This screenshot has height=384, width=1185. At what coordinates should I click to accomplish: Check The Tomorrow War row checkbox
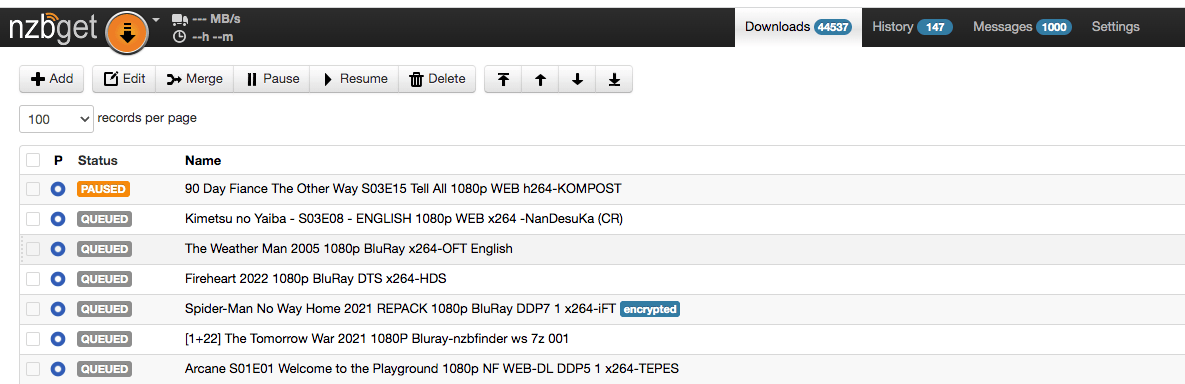coord(32,339)
